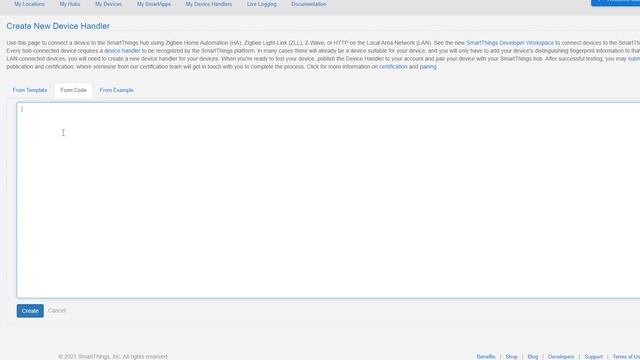Go to My Hubs page

click(70, 4)
